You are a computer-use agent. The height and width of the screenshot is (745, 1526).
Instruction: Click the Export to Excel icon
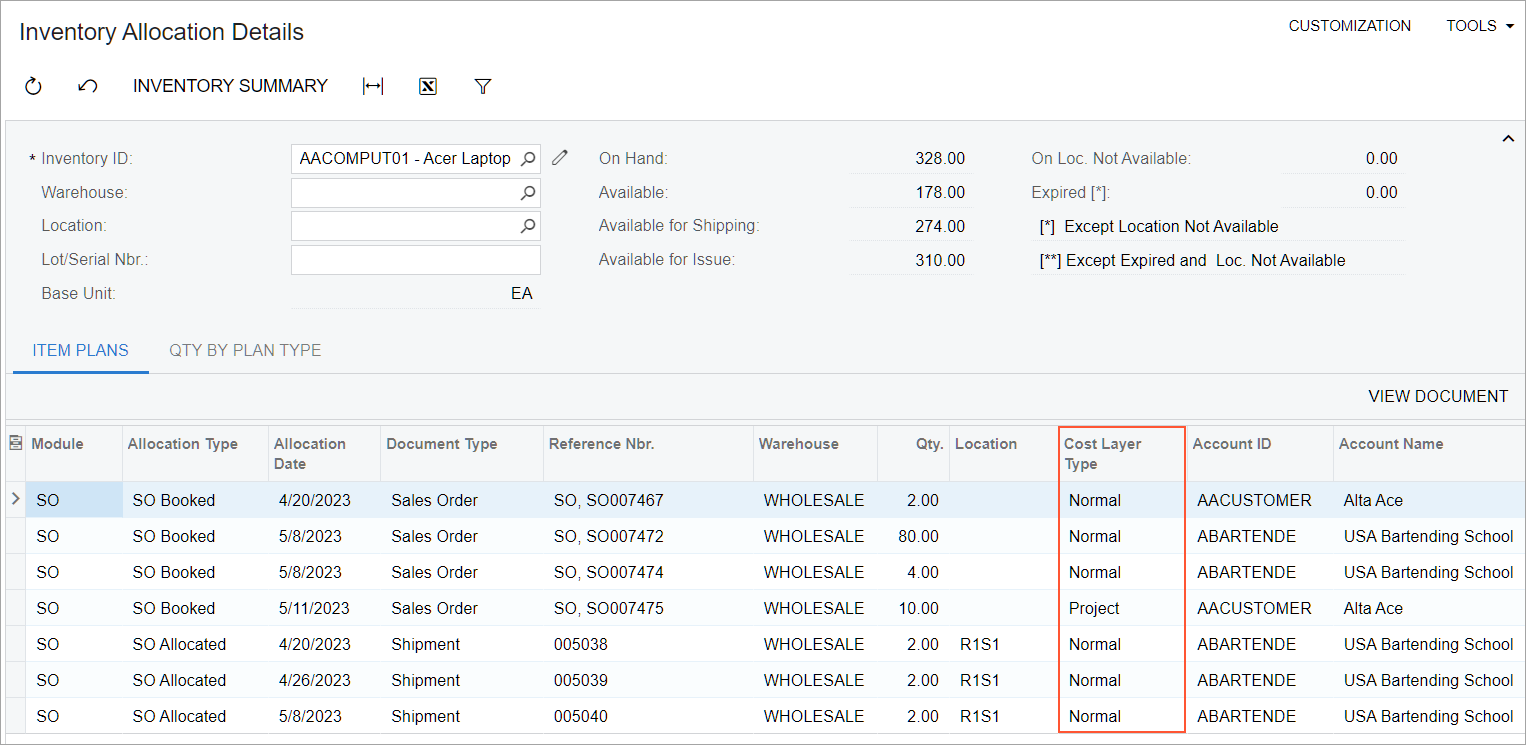428,86
